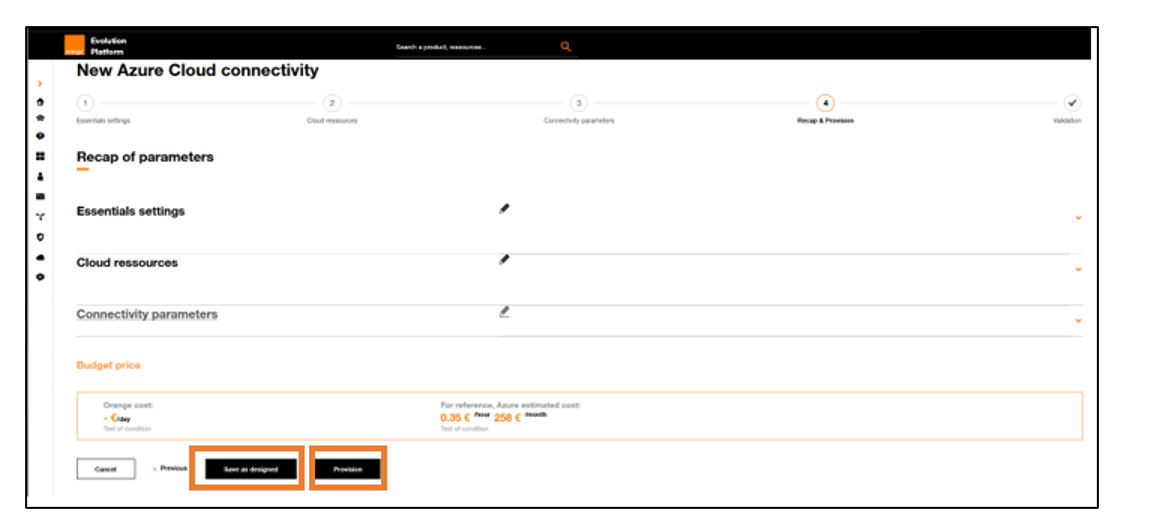Click the 'Budget price' heading
Image resolution: width=1149 pixels, height=521 pixels.
(108, 365)
